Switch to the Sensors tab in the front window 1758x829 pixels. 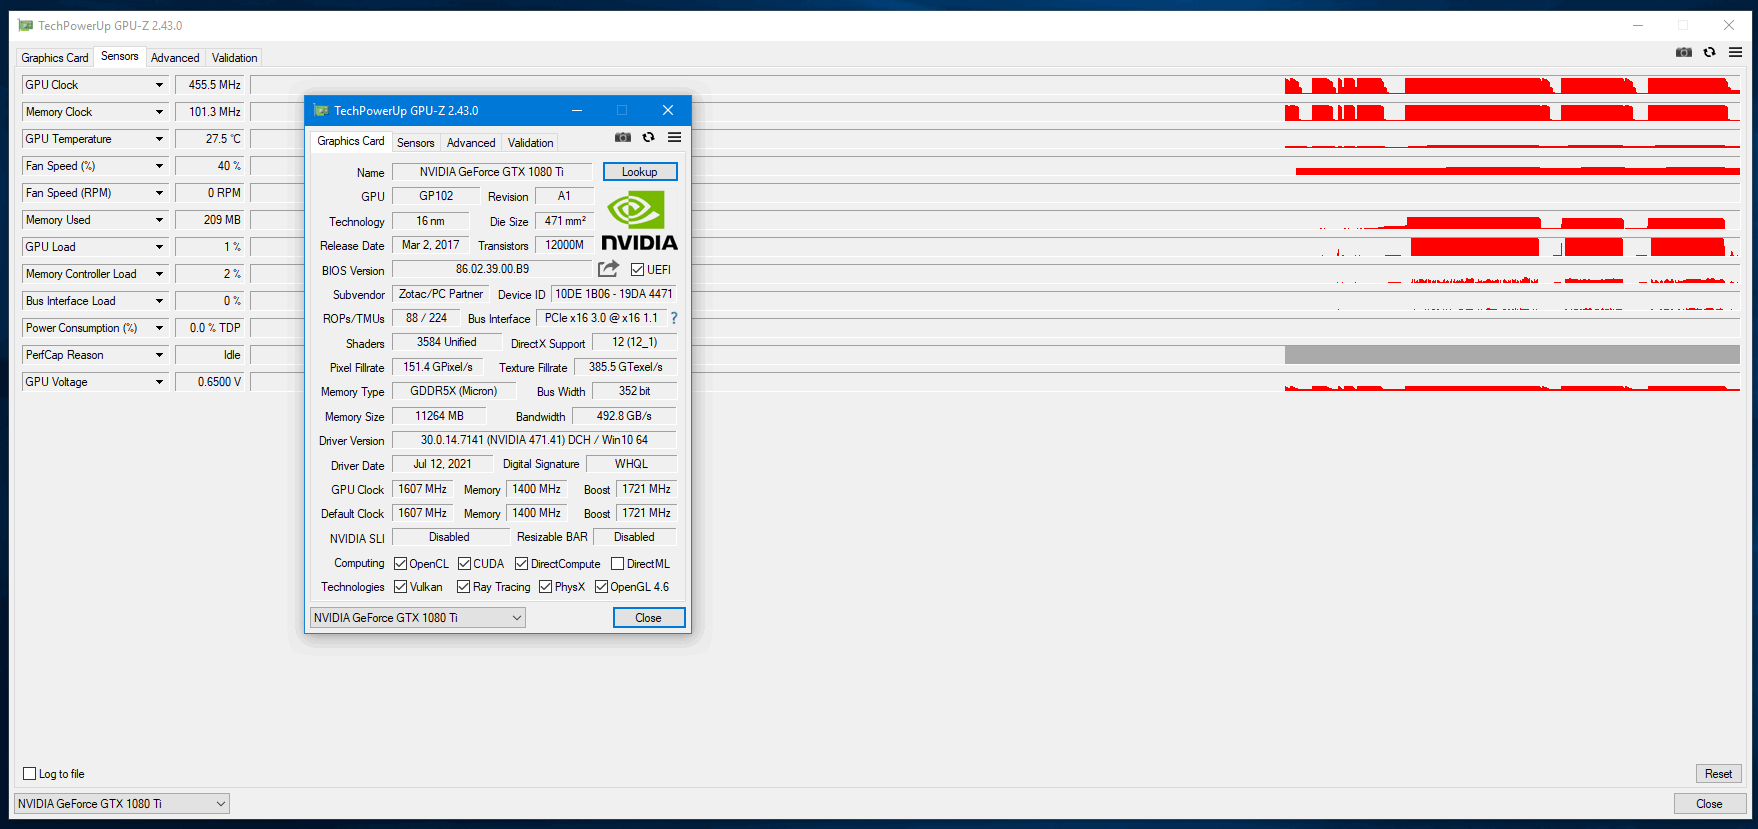pos(415,143)
